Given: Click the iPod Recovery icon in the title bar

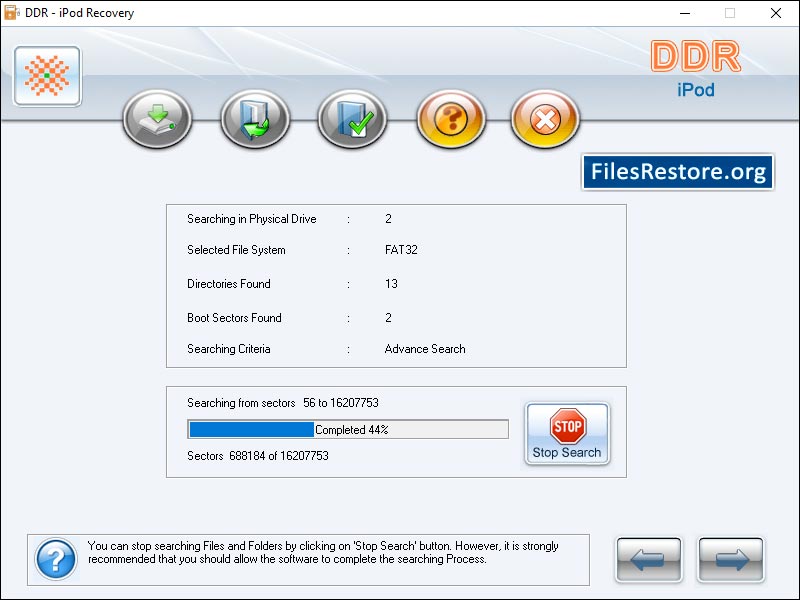Looking at the screenshot, I should tap(11, 13).
